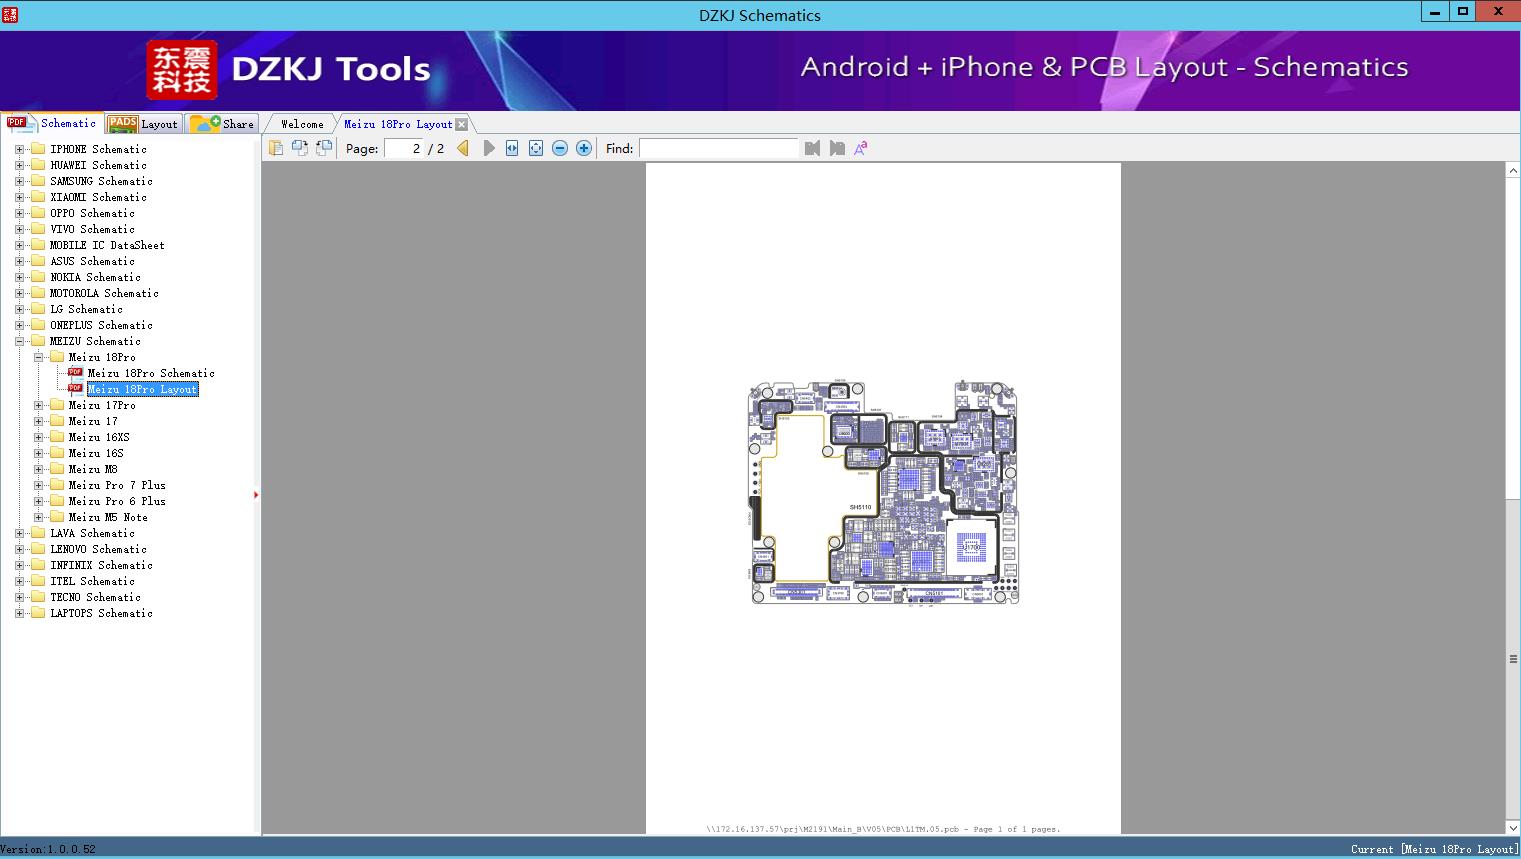1521x859 pixels.
Task: Click the viewer scrollbar down arrow
Action: pos(1513,827)
